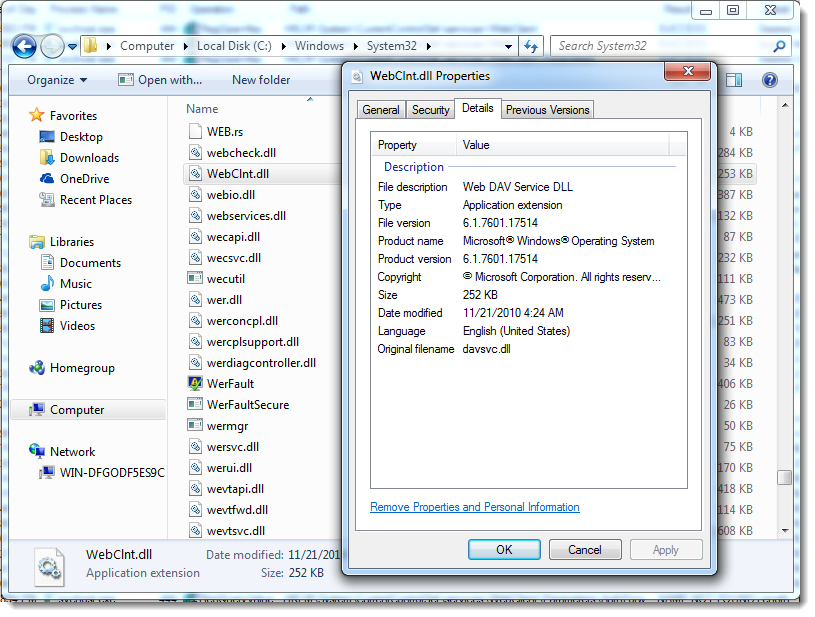Click the Homegroup icon in sidebar
This screenshot has height=617, width=815.
(37, 368)
